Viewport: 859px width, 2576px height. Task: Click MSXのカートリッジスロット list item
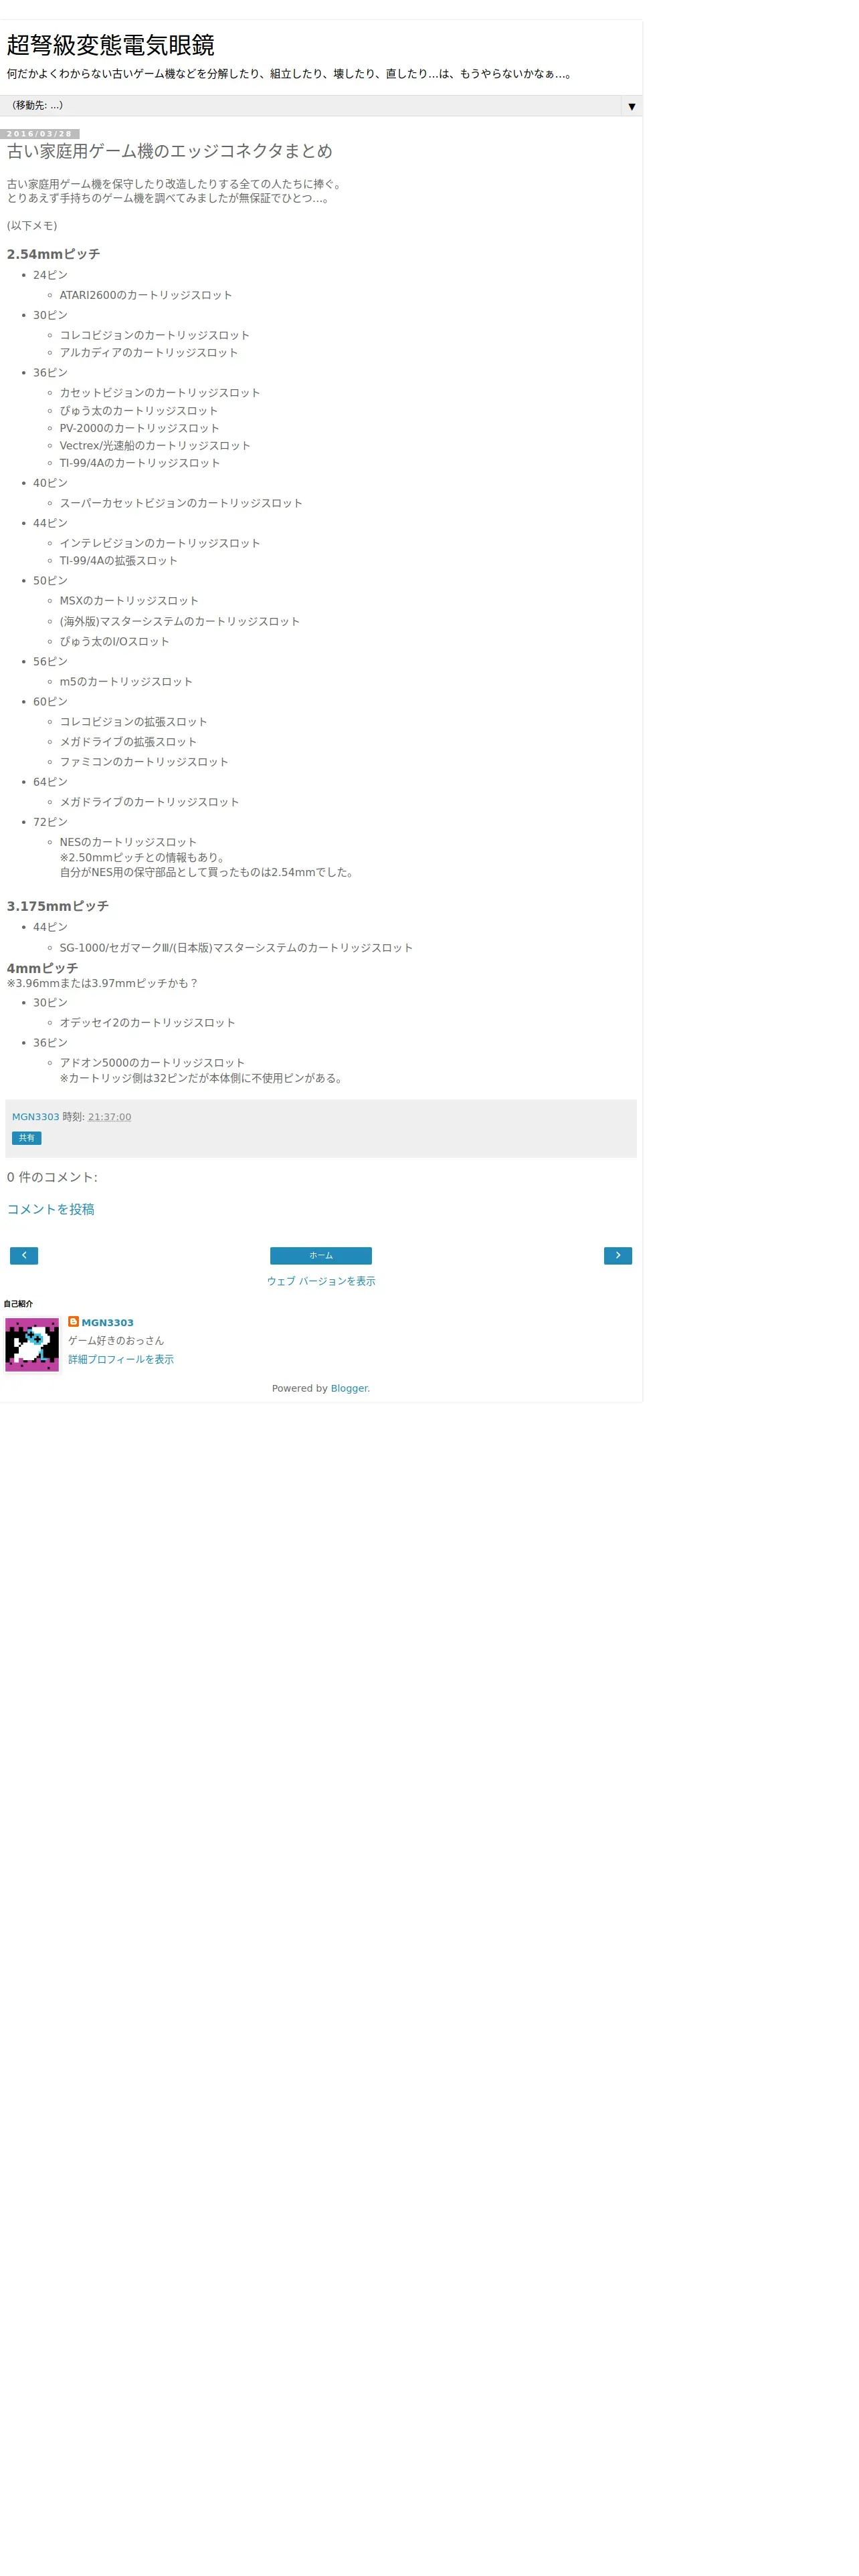tap(129, 601)
